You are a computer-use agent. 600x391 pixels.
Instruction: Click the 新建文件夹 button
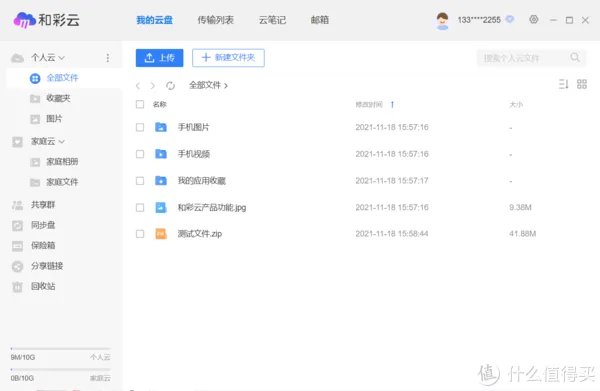pos(228,58)
